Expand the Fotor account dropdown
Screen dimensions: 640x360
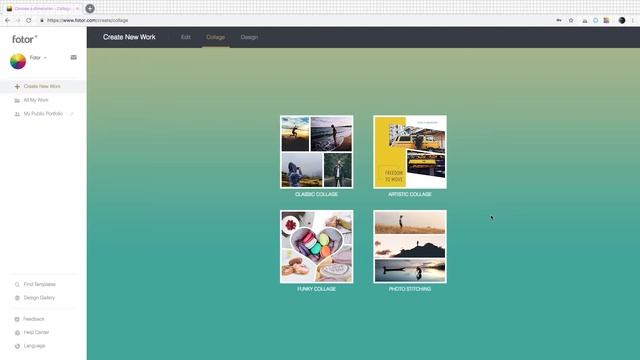coord(38,58)
